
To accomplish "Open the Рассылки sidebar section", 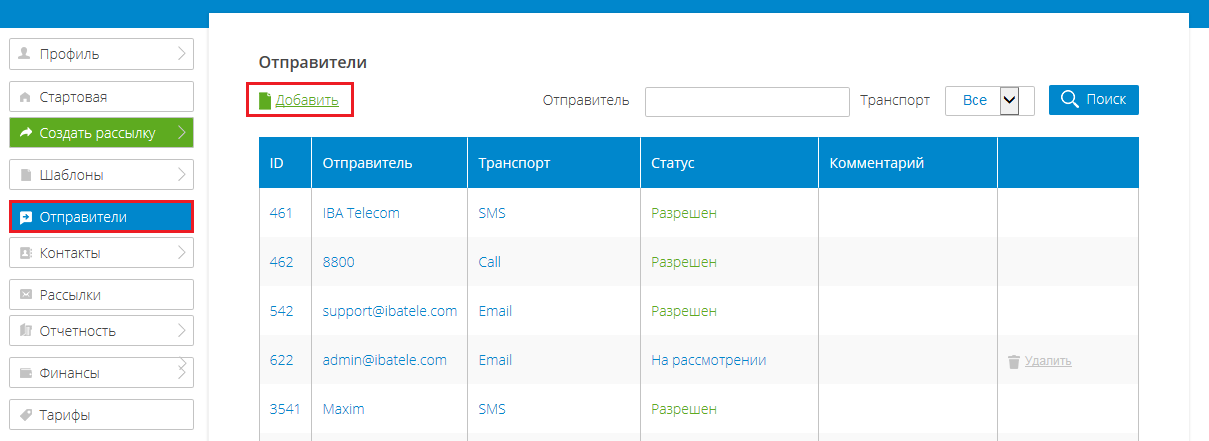I will 101,295.
